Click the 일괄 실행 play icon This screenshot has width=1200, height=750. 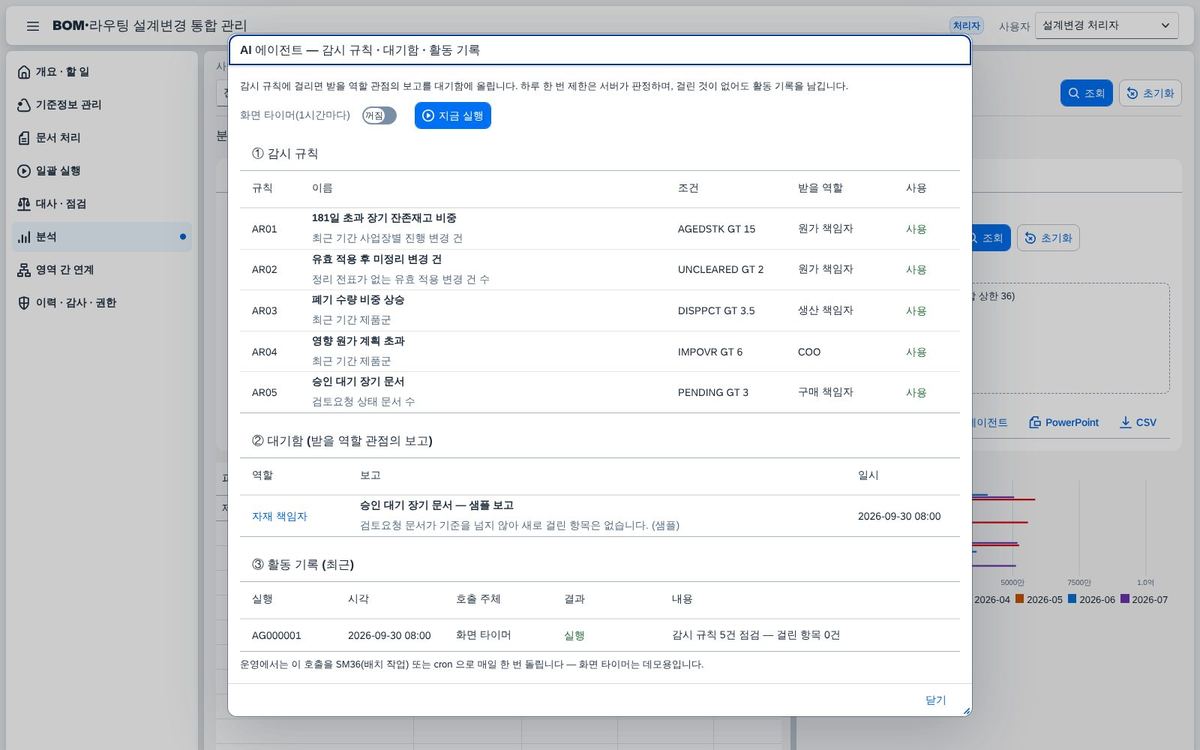24,171
